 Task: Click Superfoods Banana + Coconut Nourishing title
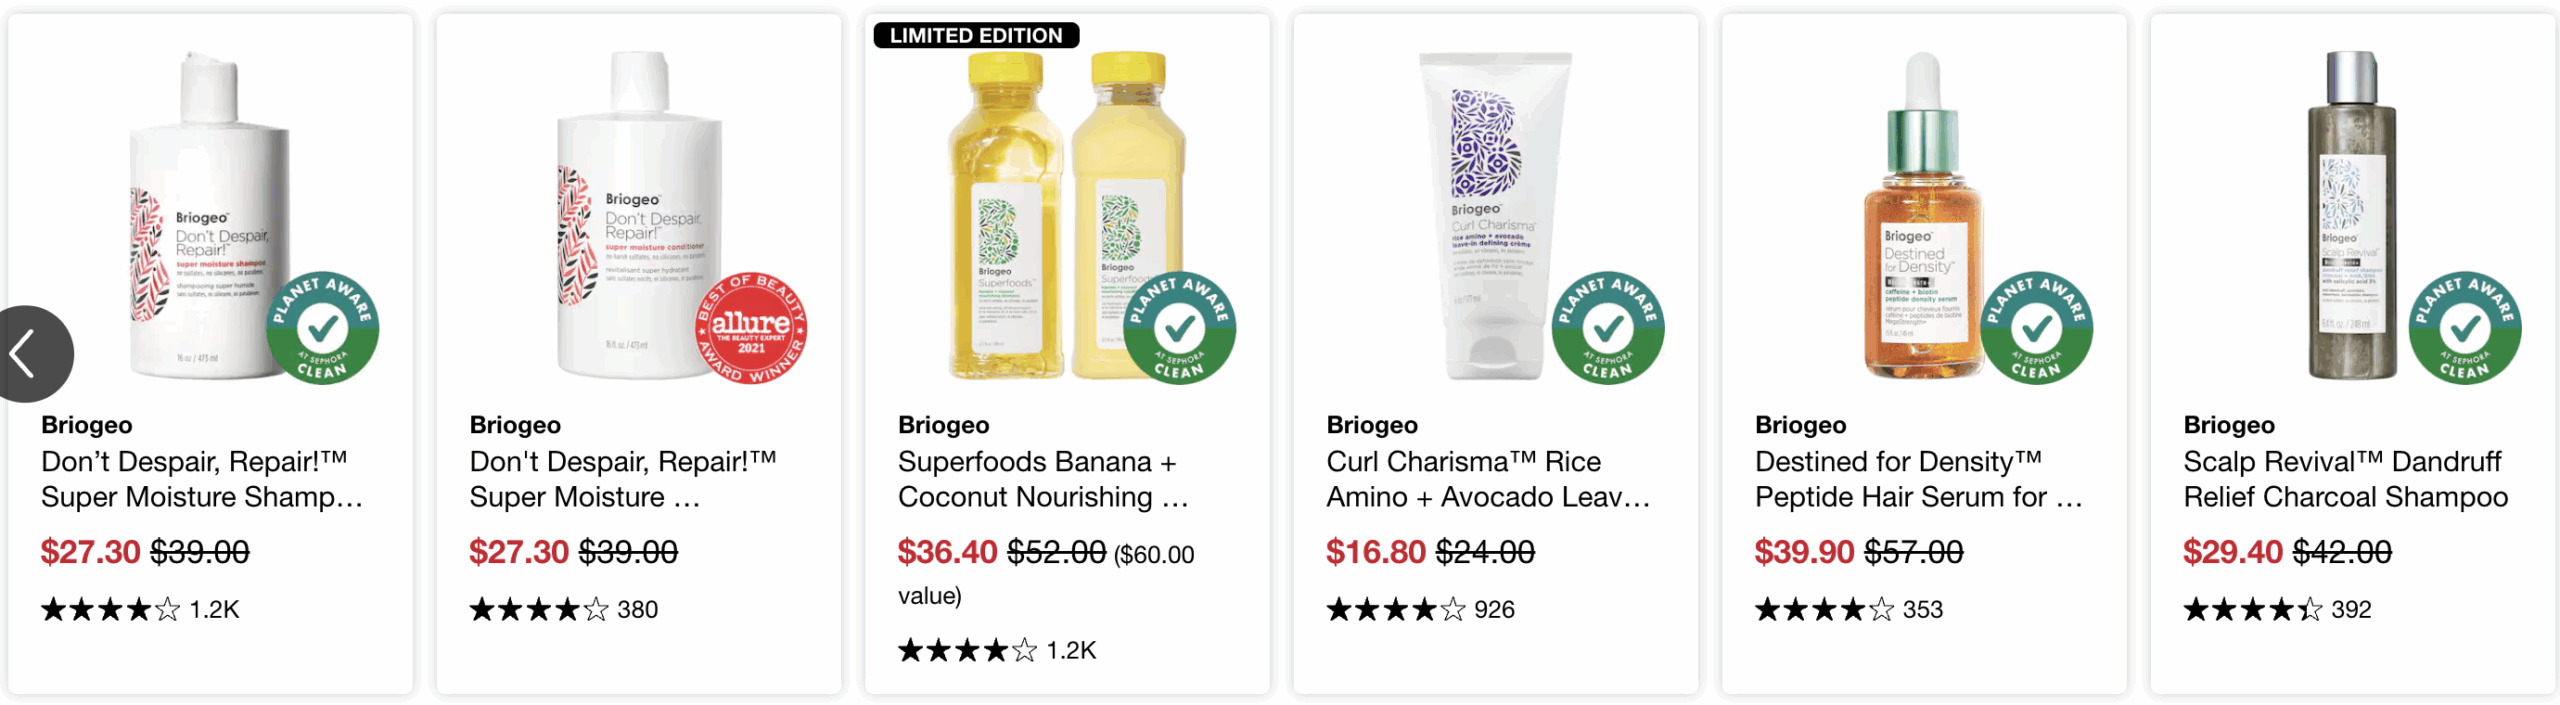(1042, 479)
